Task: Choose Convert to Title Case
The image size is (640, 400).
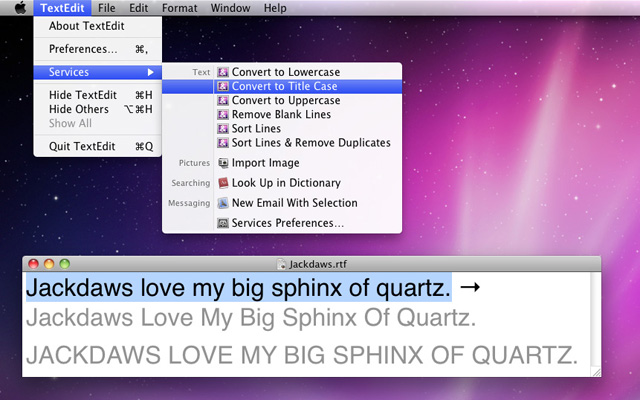Action: (x=284, y=87)
